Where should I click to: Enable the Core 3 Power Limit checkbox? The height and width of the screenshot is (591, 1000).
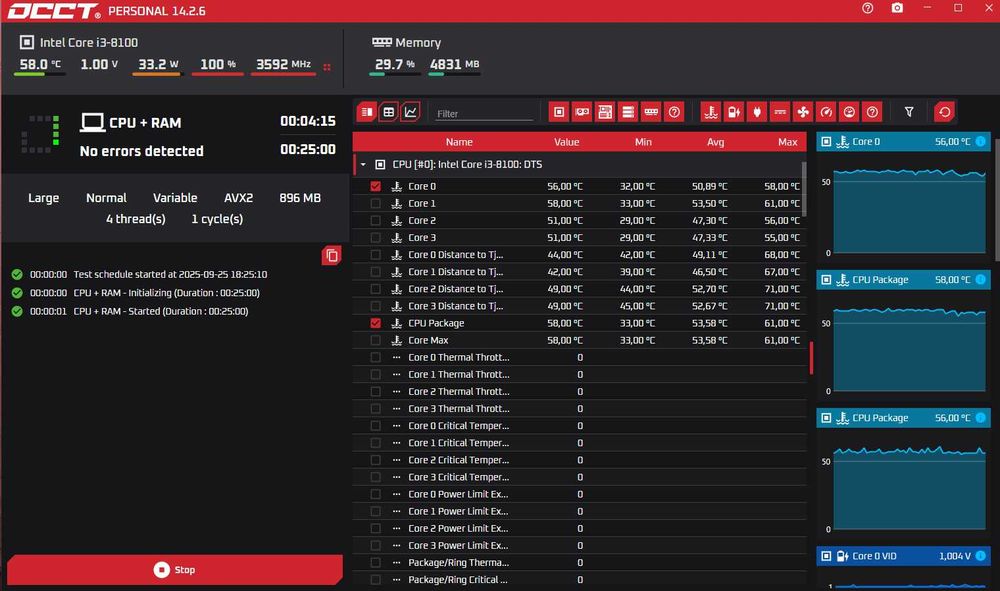[x=376, y=546]
